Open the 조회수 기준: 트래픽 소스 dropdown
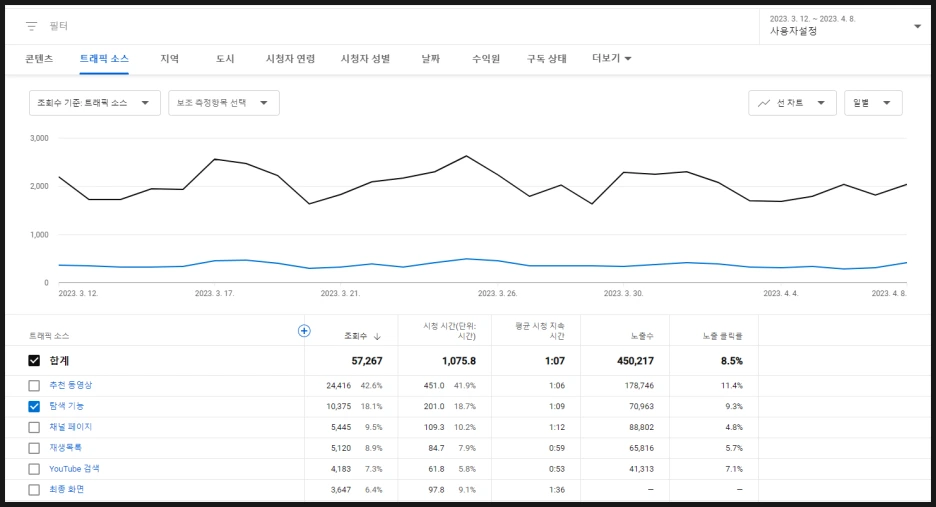Image resolution: width=936 pixels, height=507 pixels. click(x=95, y=103)
